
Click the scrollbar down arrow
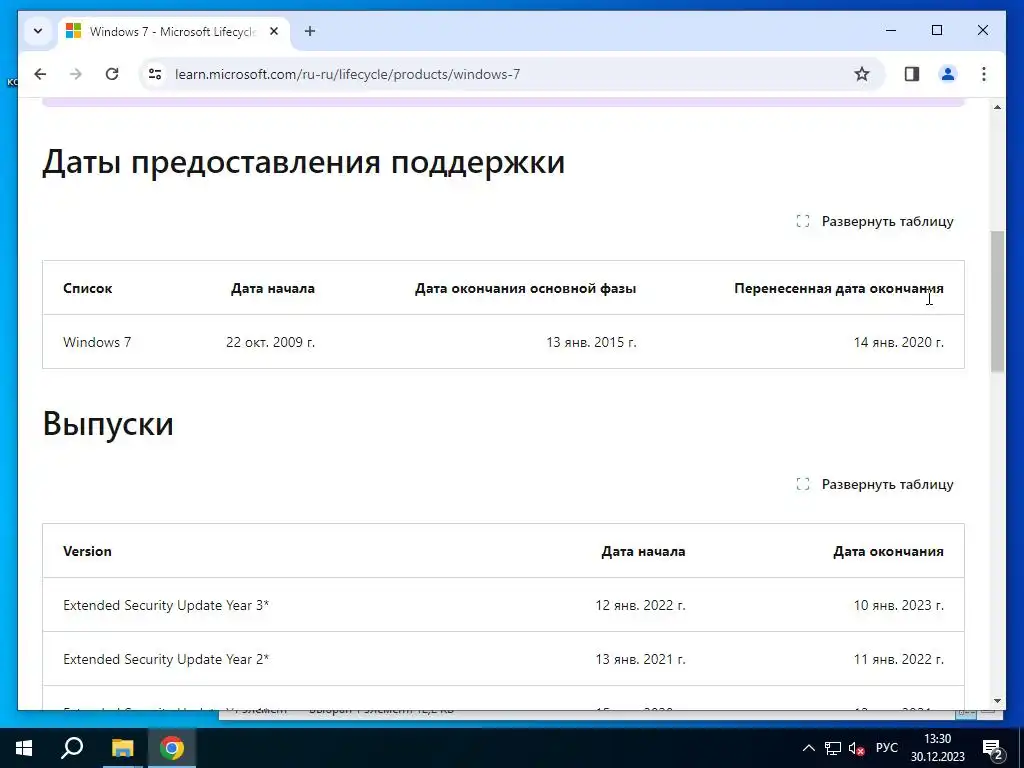(x=997, y=701)
